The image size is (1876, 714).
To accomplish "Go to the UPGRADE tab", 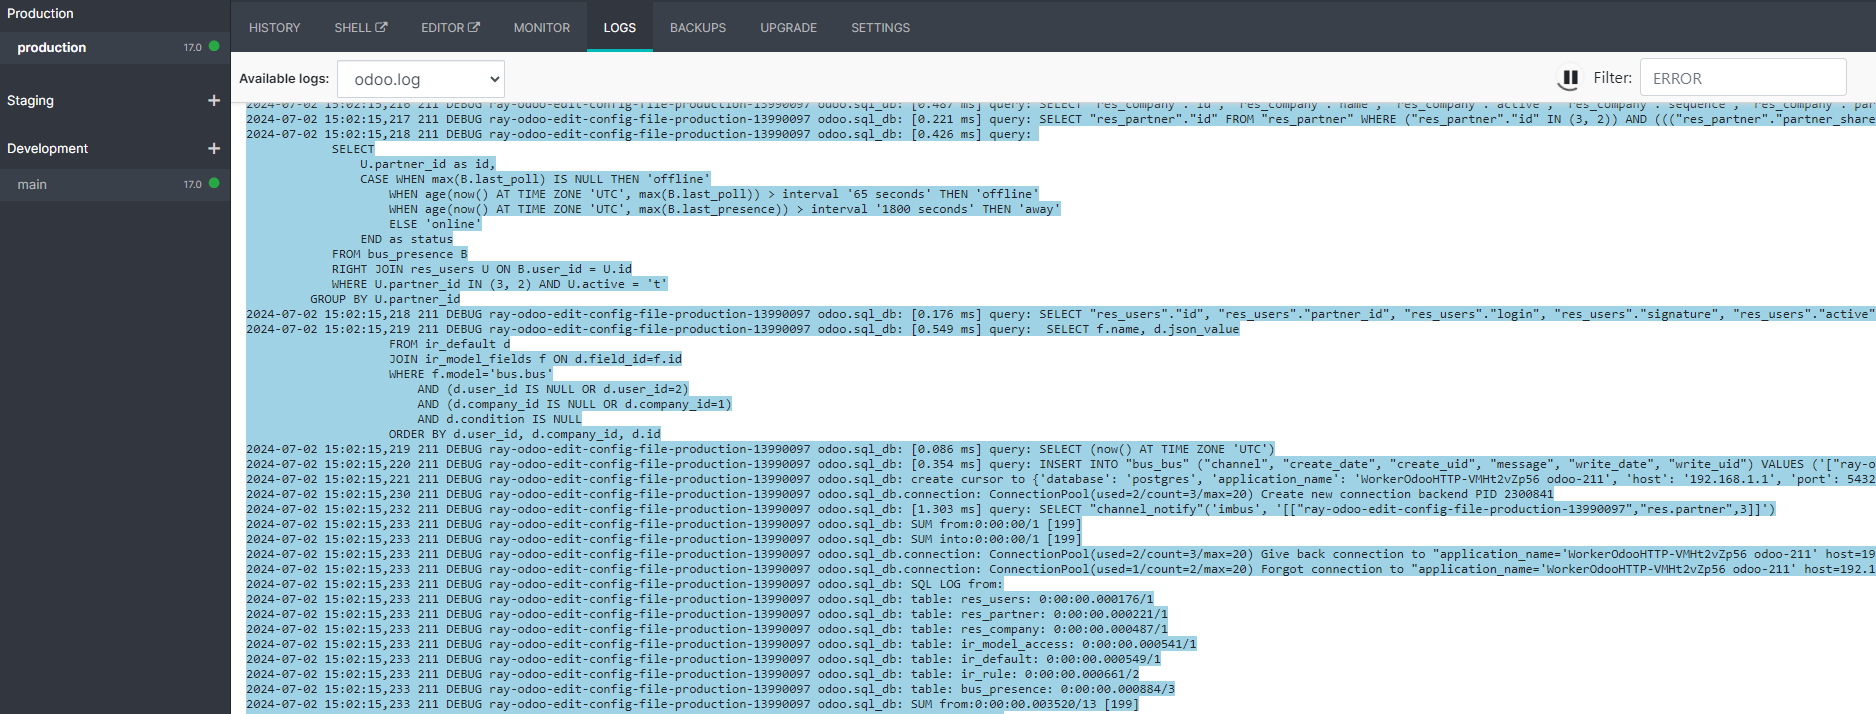I will (789, 27).
